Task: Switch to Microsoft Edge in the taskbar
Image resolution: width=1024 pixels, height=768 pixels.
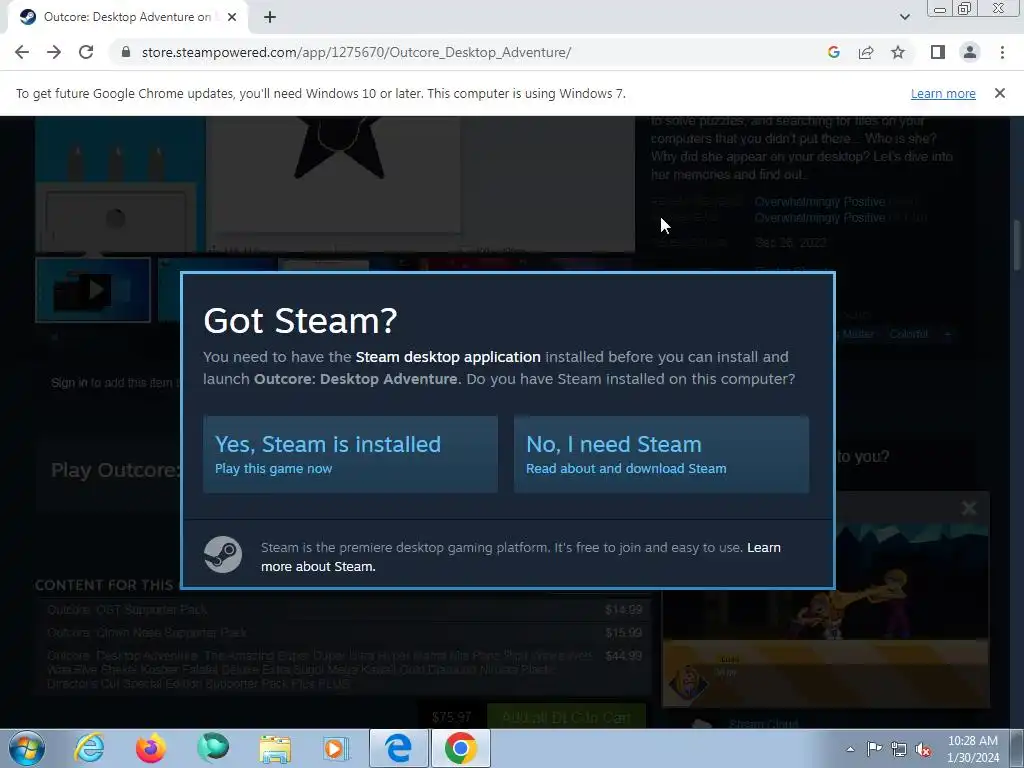Action: click(398, 748)
